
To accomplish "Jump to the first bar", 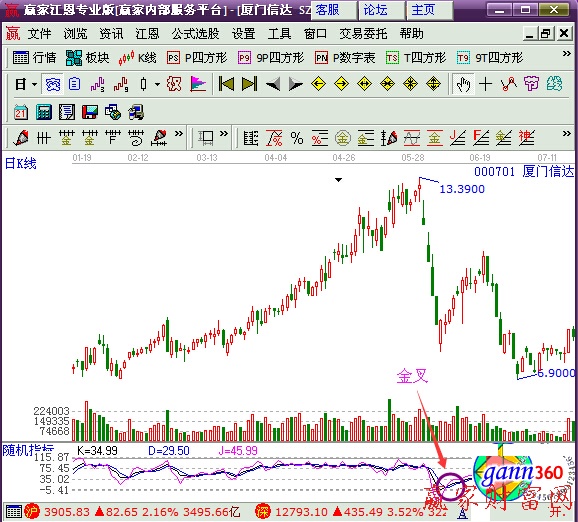I will pos(226,84).
